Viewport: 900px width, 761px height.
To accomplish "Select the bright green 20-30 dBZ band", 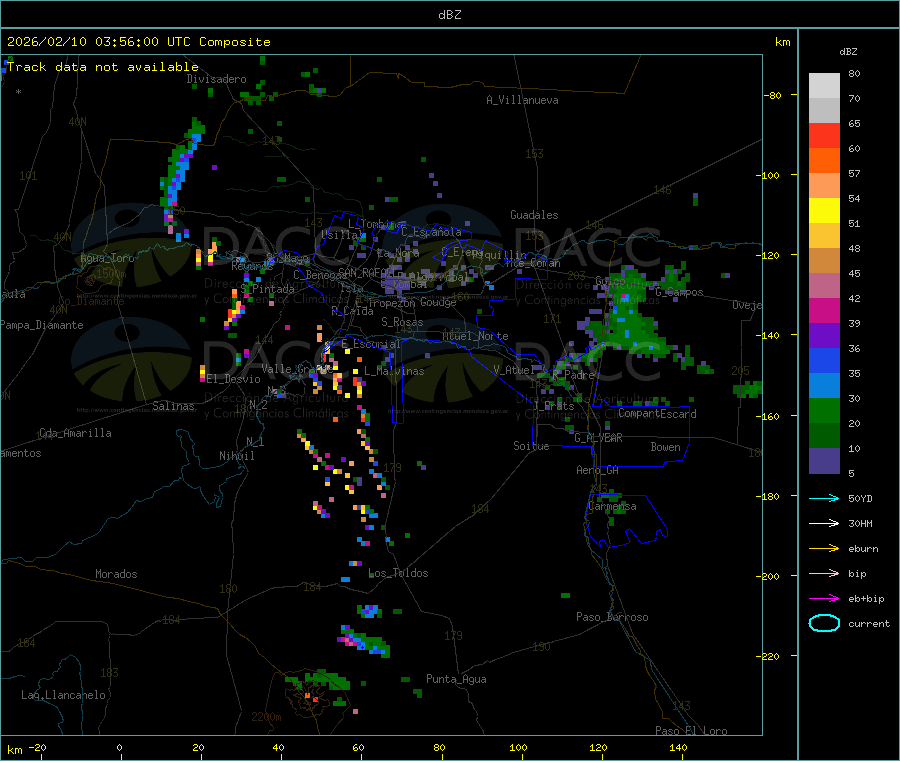I will coord(824,410).
